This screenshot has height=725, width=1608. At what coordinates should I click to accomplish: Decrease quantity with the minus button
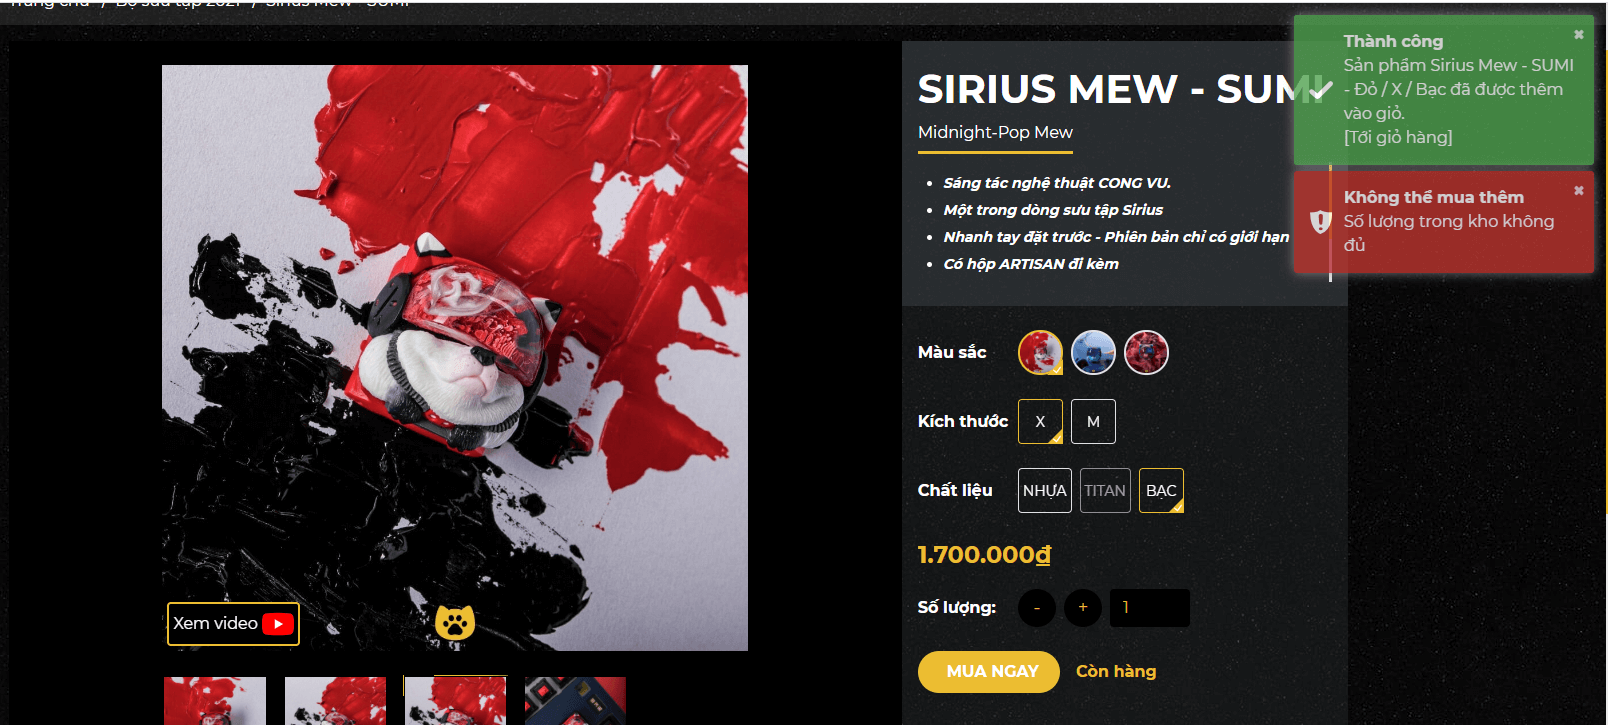click(x=1037, y=608)
